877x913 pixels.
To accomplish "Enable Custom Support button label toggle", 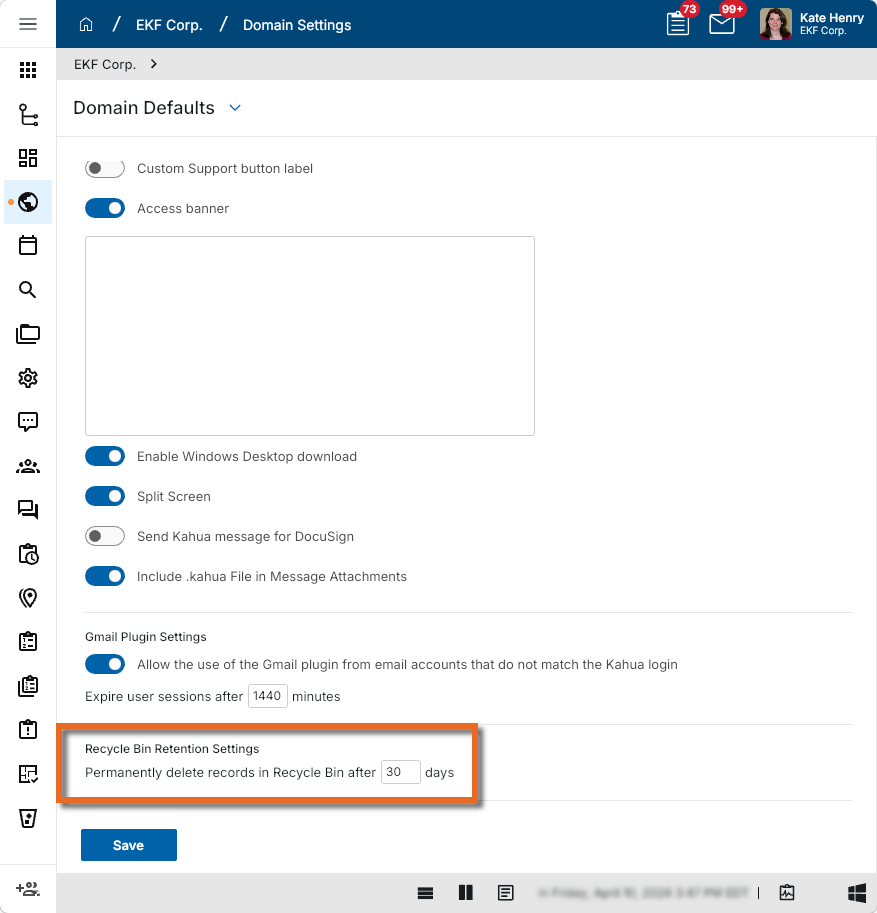I will coord(105,169).
